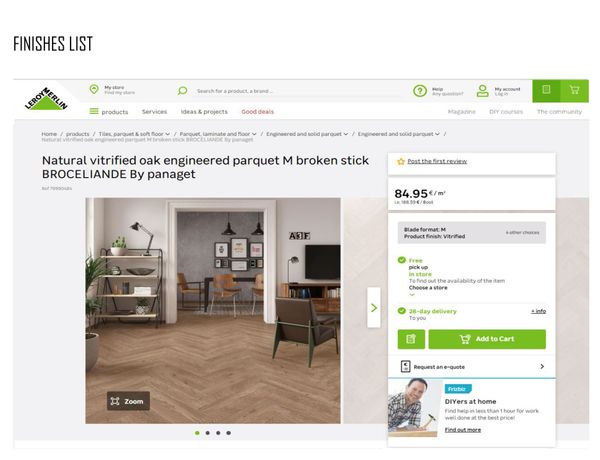600x460 pixels.
Task: Expand the Choose a store chevron
Action: (412, 295)
